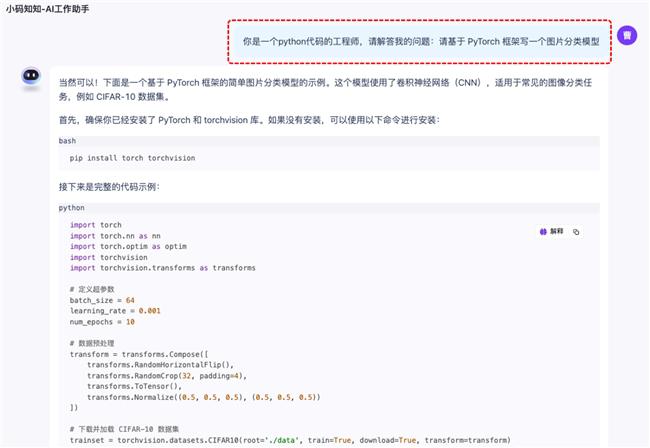The height and width of the screenshot is (448, 650).
Task: Click the # 数据预处理 comment
Action: (92, 343)
